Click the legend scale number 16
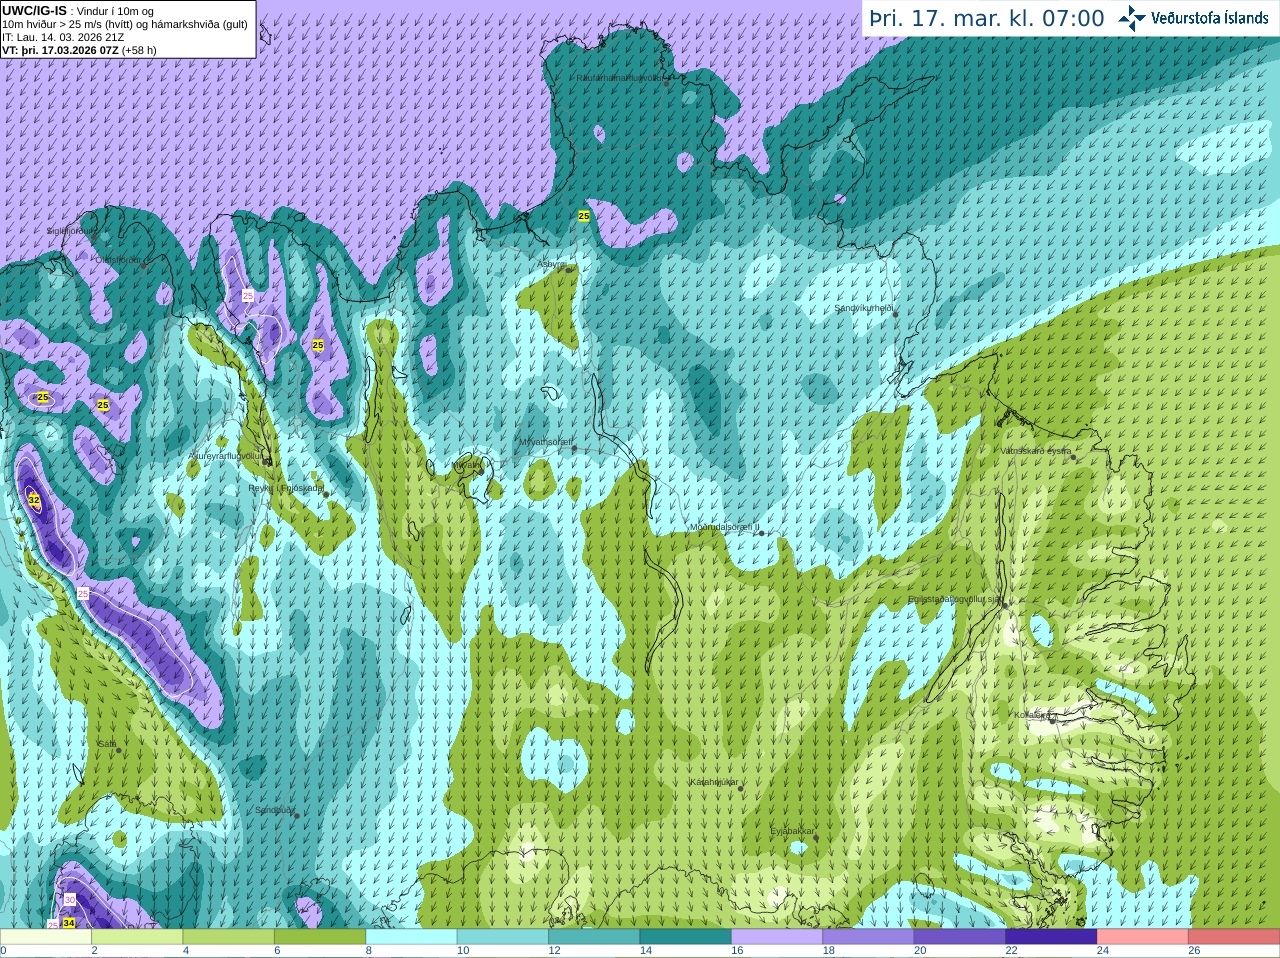Viewport: 1280px width, 958px height. [x=737, y=951]
